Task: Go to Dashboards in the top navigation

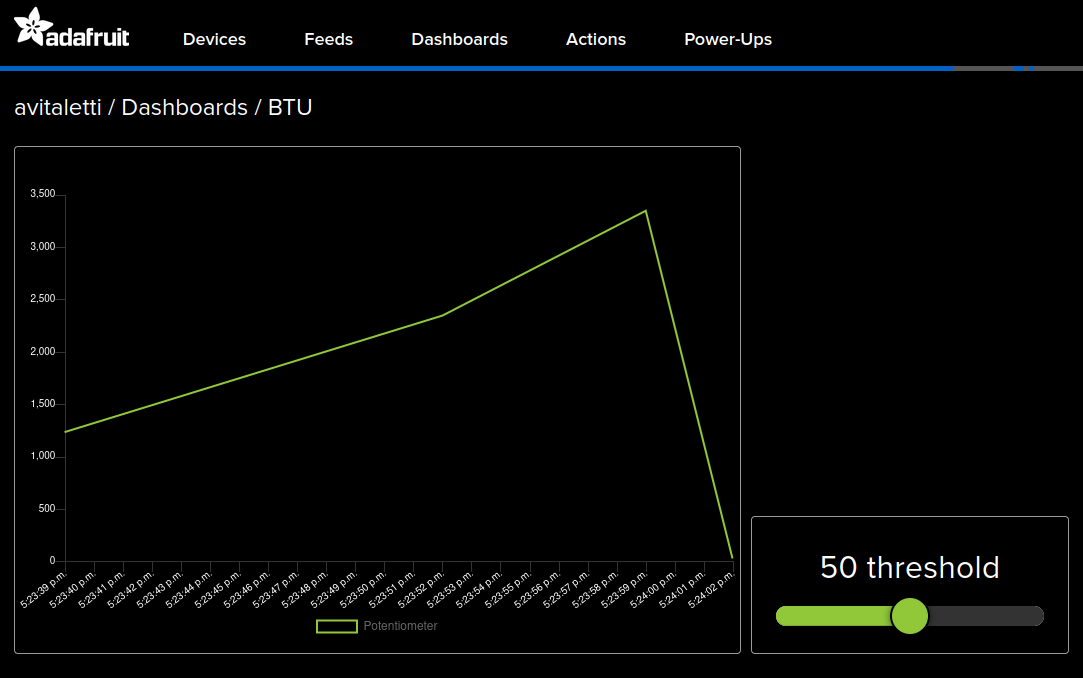Action: coord(459,39)
